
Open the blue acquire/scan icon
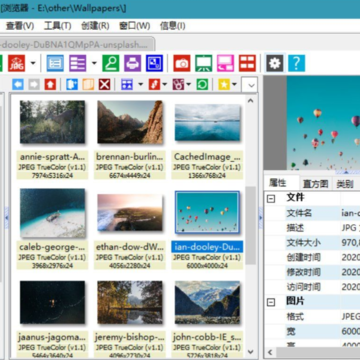[154, 63]
